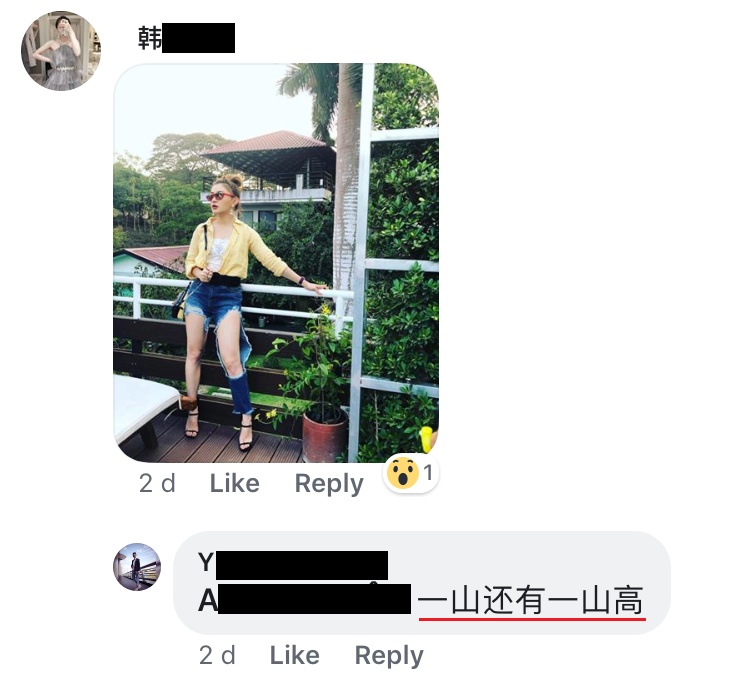The width and height of the screenshot is (747, 680).
Task: Open the reply author's round profile avatar
Action: 137,567
